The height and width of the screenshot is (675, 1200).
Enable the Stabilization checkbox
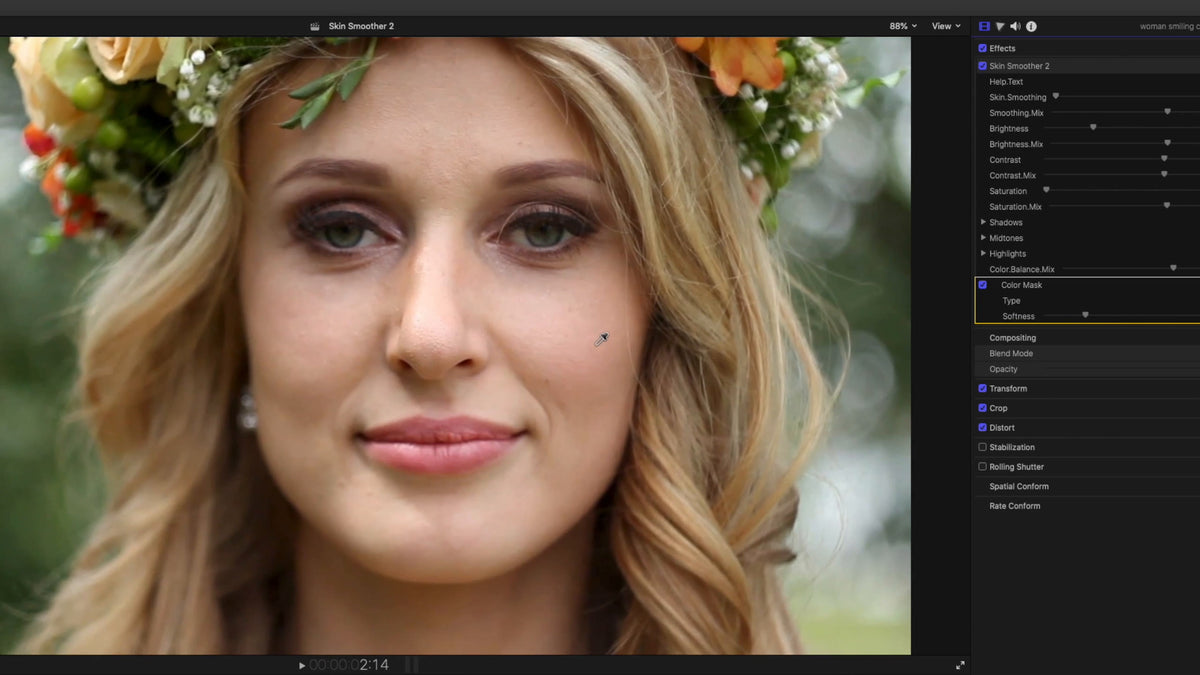click(x=982, y=447)
